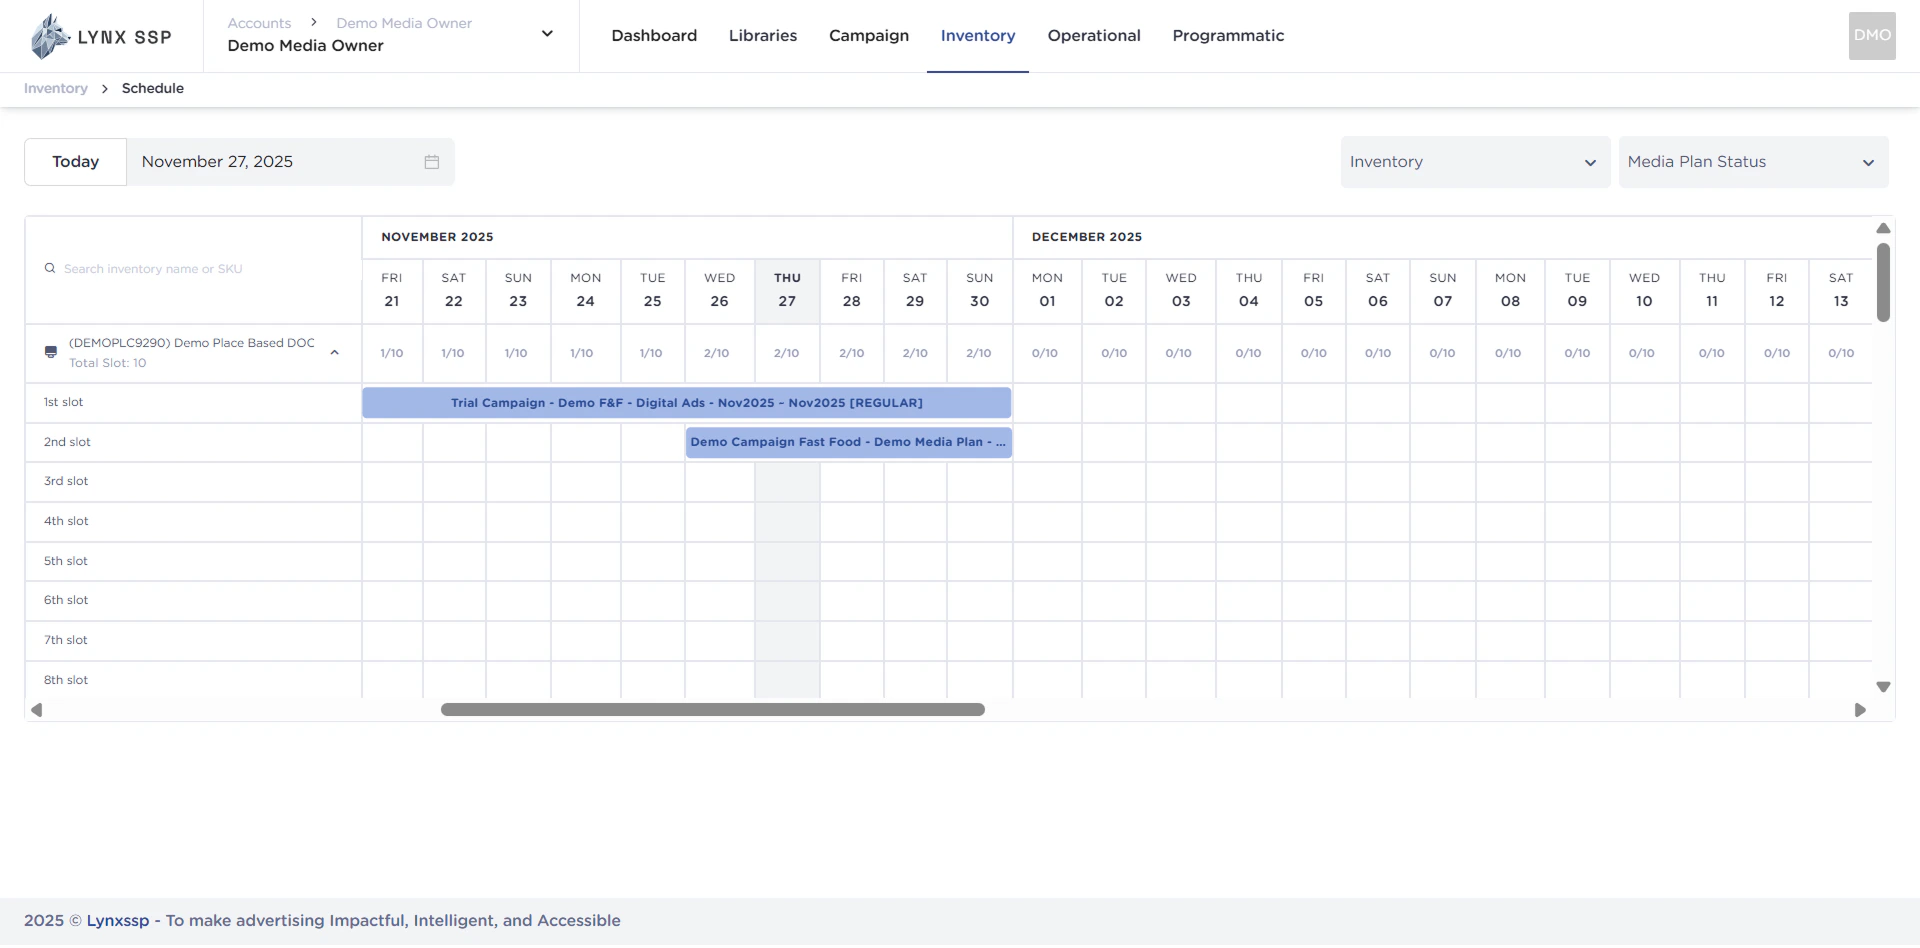Click the search magnifier in inventory search
The image size is (1920, 948).
pyautogui.click(x=49, y=268)
